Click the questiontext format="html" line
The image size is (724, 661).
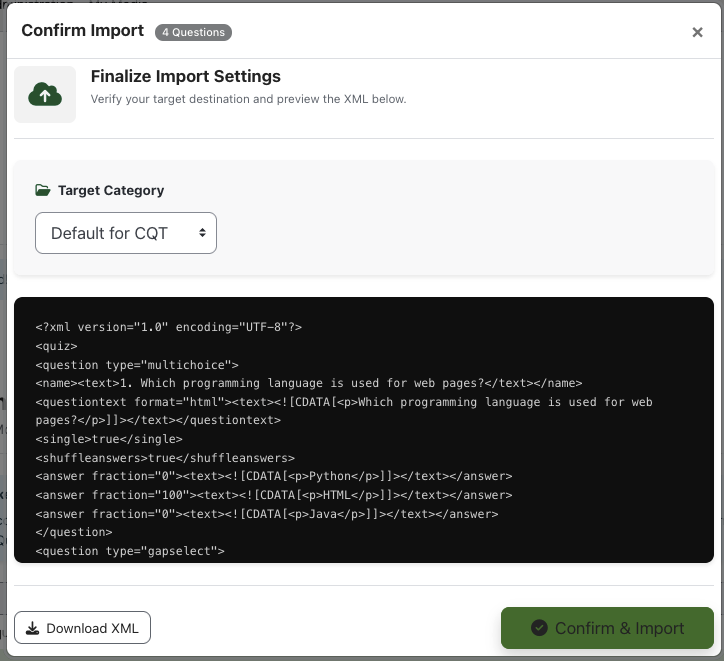tap(344, 411)
